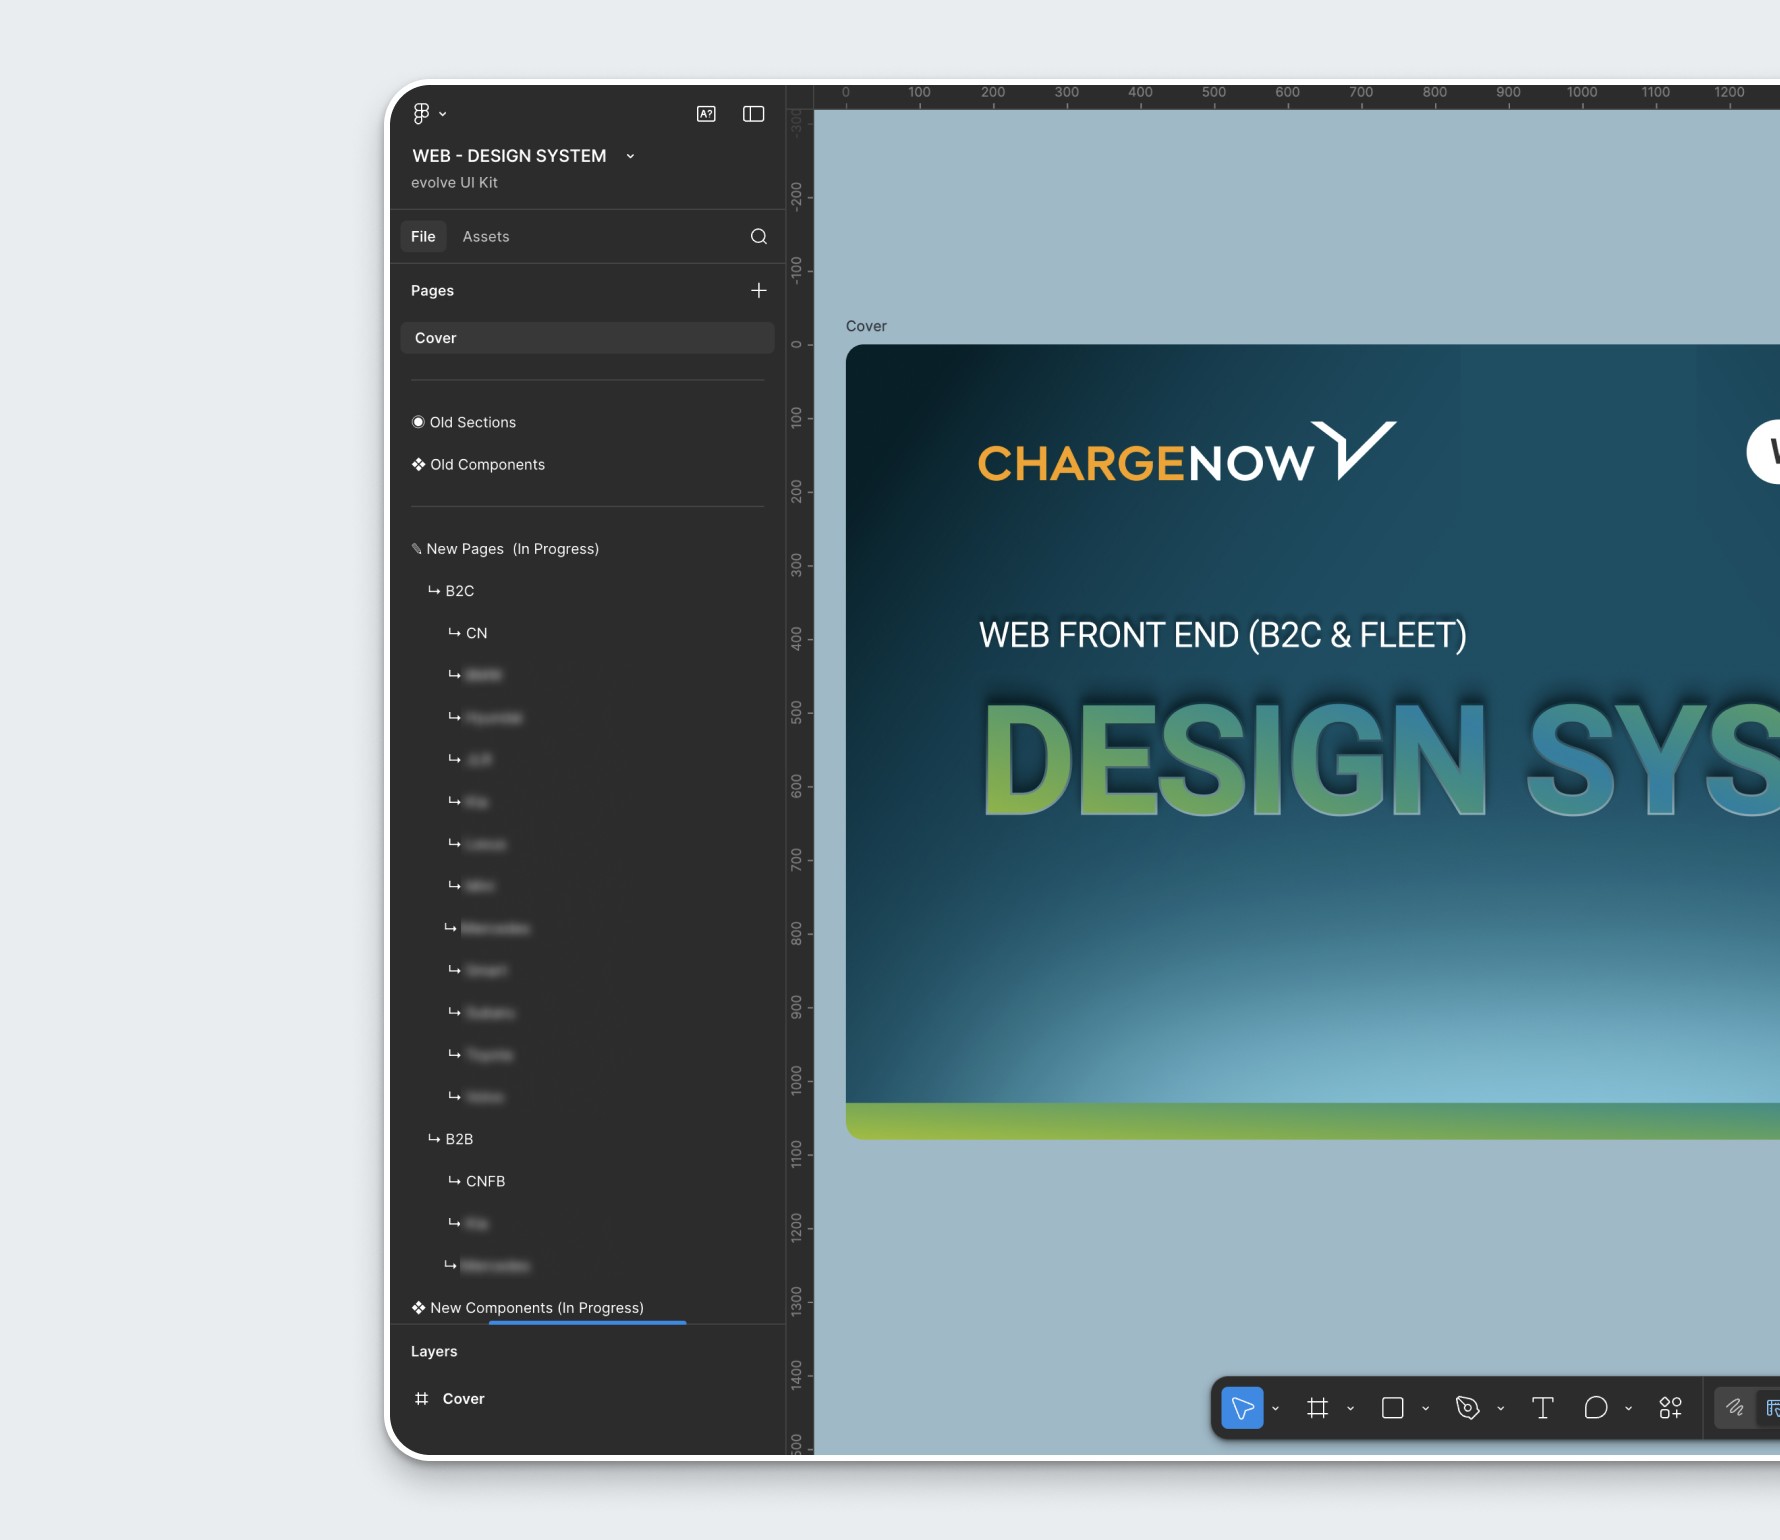This screenshot has width=1780, height=1540.
Task: Select the Pen tool
Action: pos(1468,1408)
